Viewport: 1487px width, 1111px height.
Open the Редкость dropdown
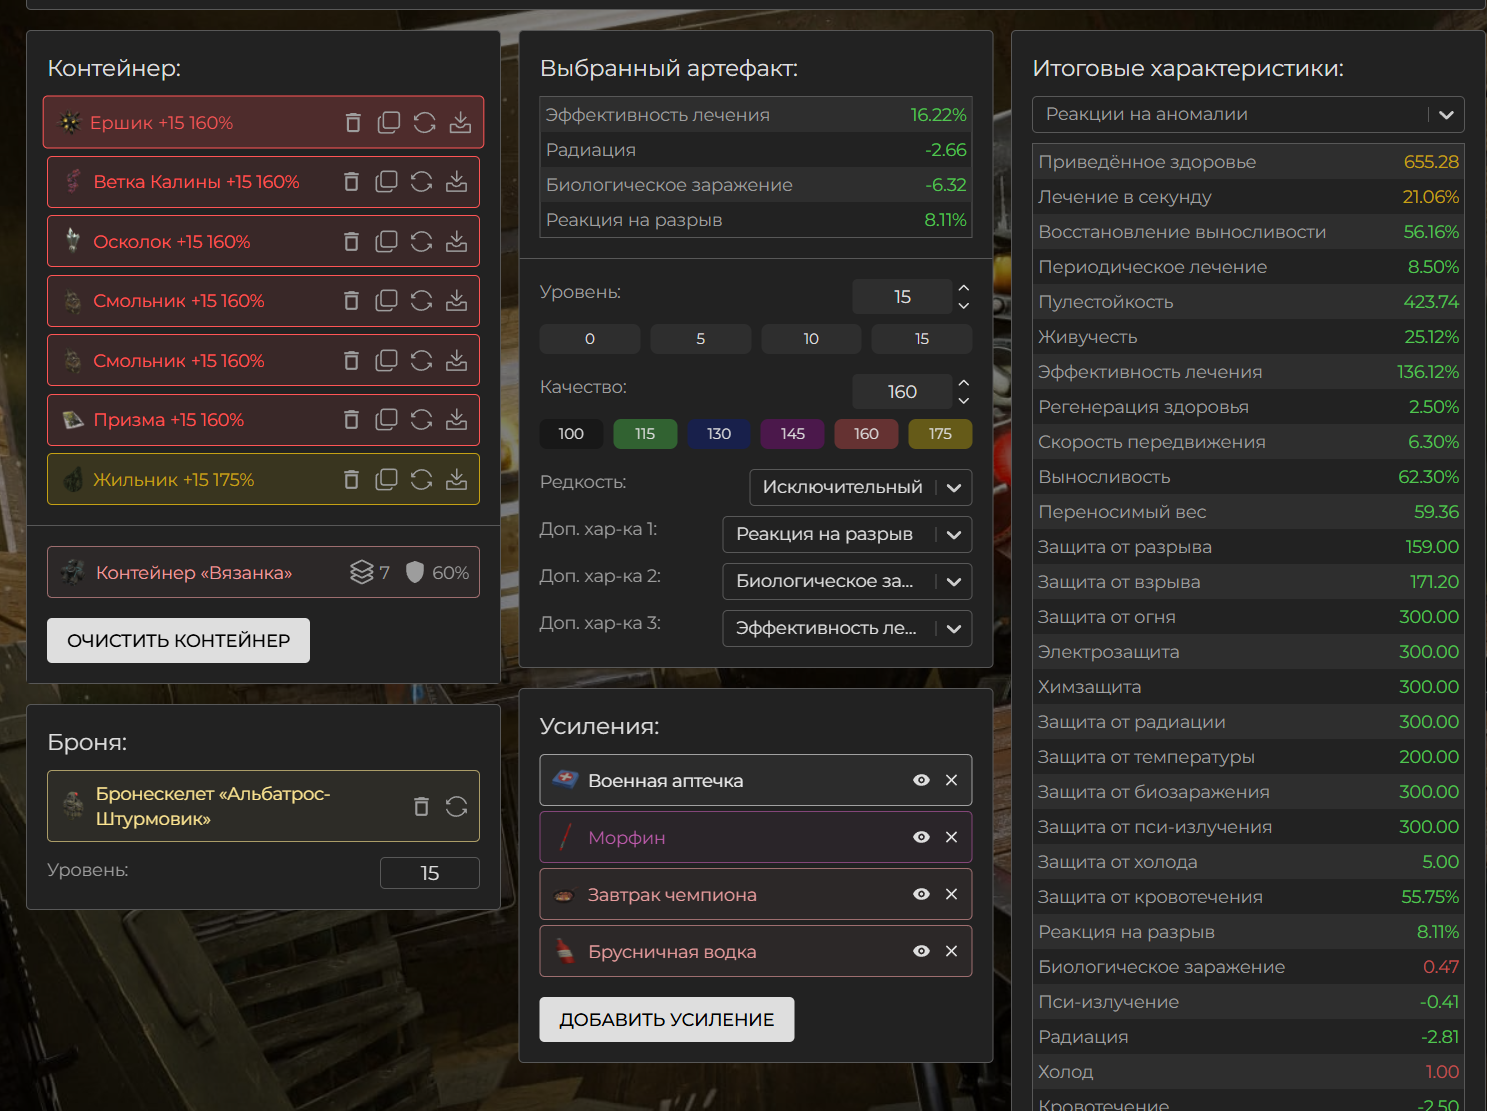[860, 487]
